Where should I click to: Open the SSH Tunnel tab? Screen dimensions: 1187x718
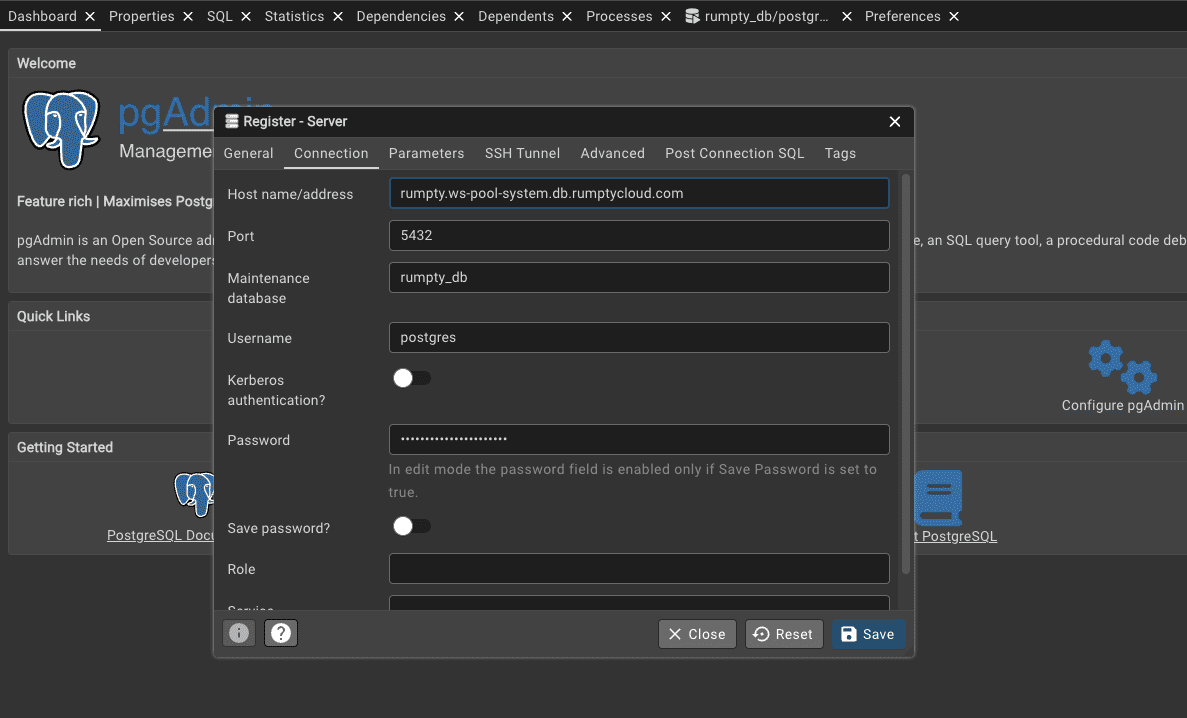(522, 153)
